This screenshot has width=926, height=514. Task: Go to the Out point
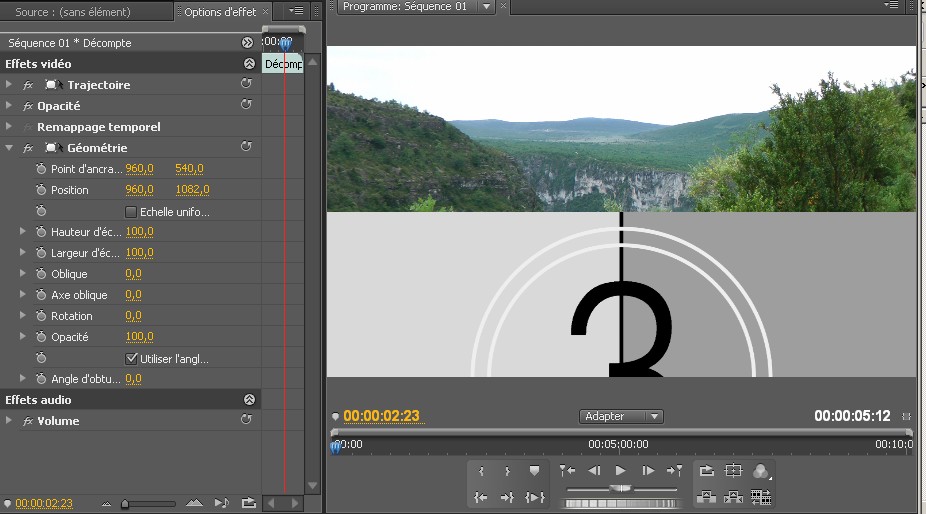(x=507, y=497)
